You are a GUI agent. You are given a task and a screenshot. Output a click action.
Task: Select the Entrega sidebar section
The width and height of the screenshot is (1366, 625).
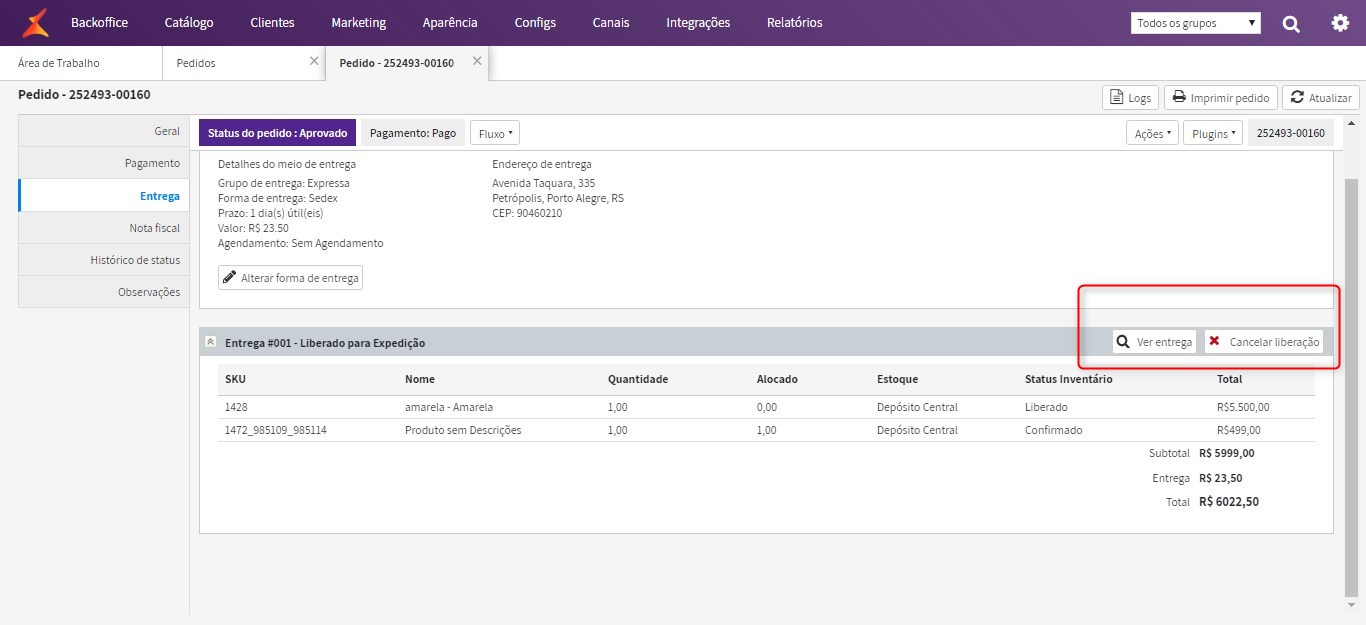click(104, 195)
